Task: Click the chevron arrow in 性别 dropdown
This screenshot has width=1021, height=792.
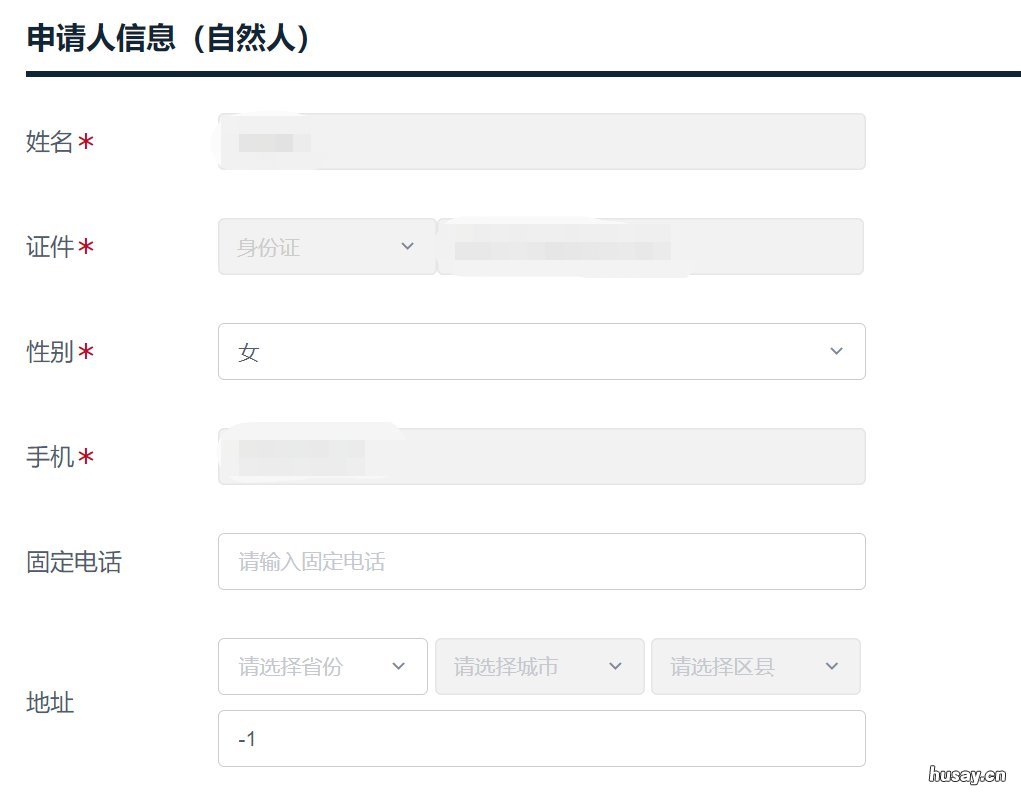Action: [x=837, y=352]
